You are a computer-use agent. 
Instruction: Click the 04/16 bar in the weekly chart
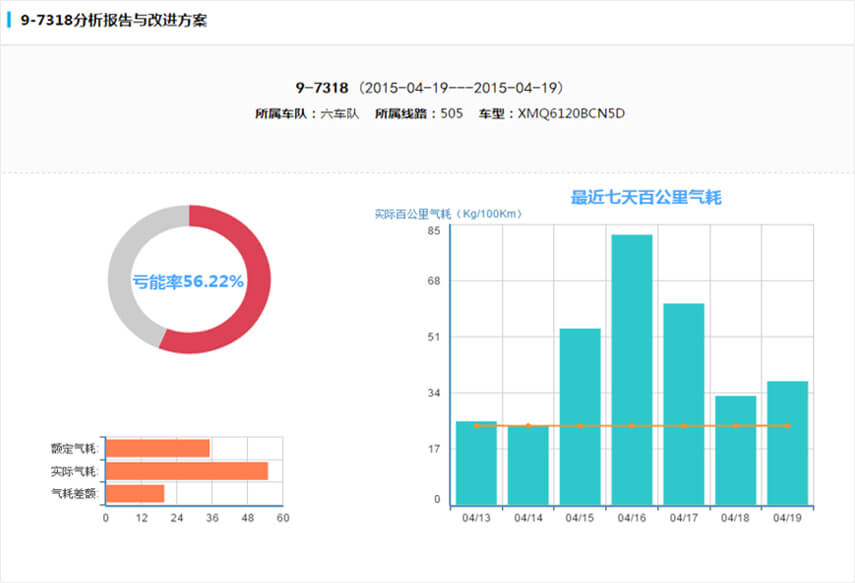click(631, 370)
